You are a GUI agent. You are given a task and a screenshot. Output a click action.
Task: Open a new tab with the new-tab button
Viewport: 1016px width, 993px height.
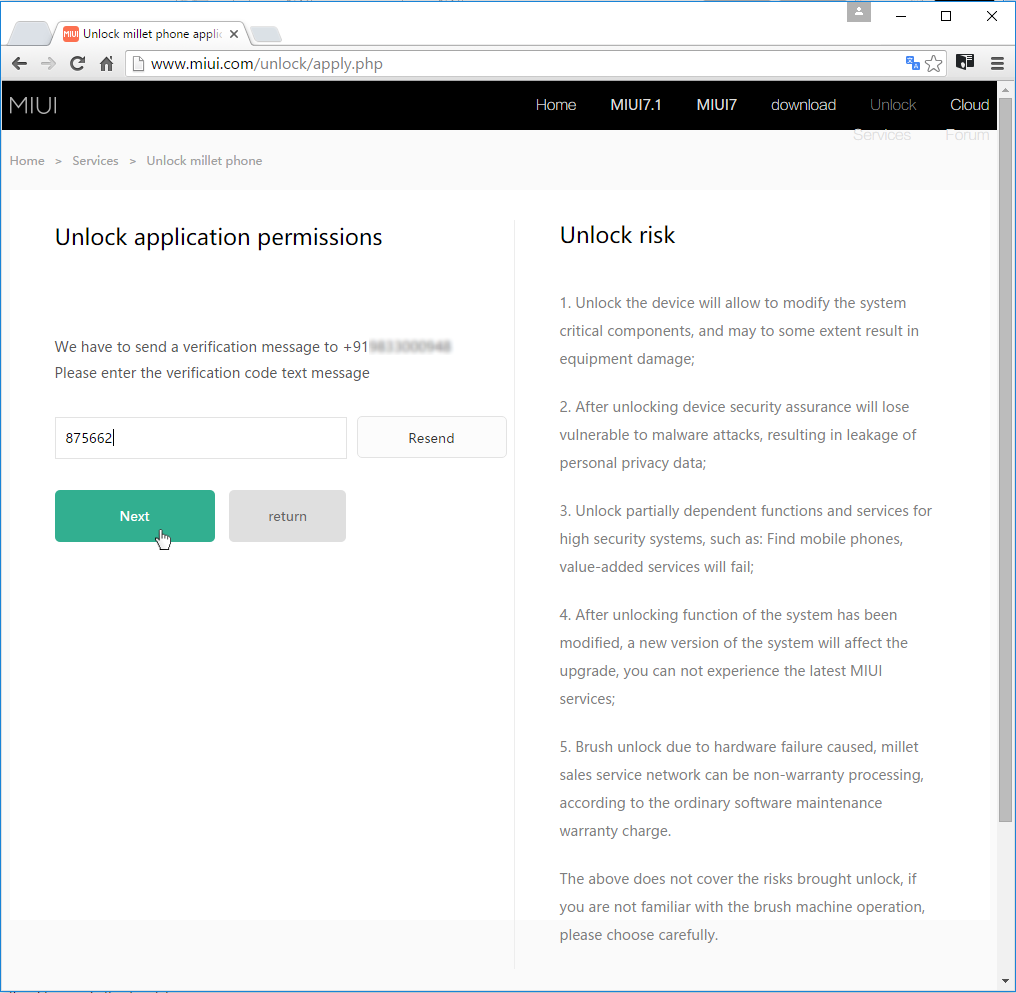pos(266,34)
